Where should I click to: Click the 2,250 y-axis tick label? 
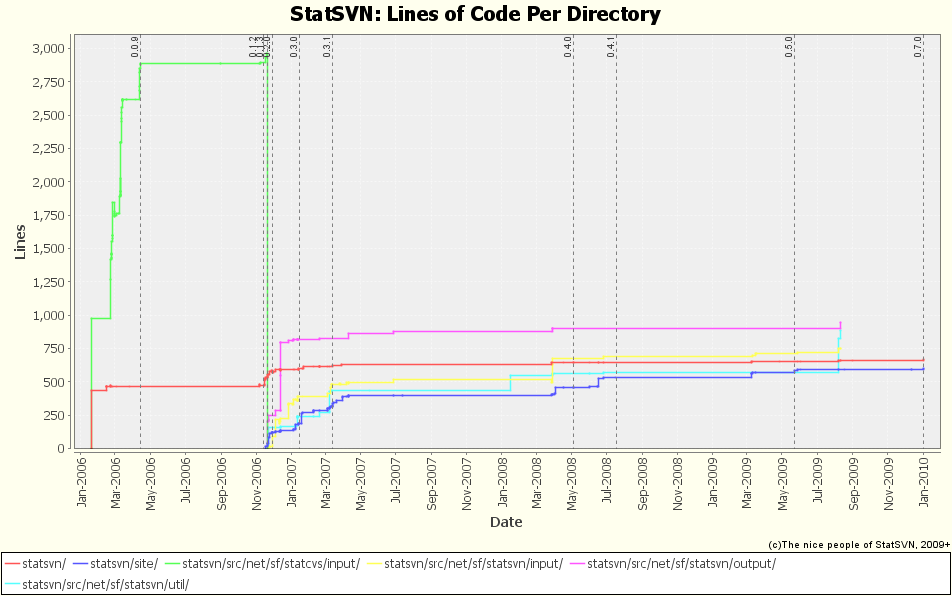[48, 149]
